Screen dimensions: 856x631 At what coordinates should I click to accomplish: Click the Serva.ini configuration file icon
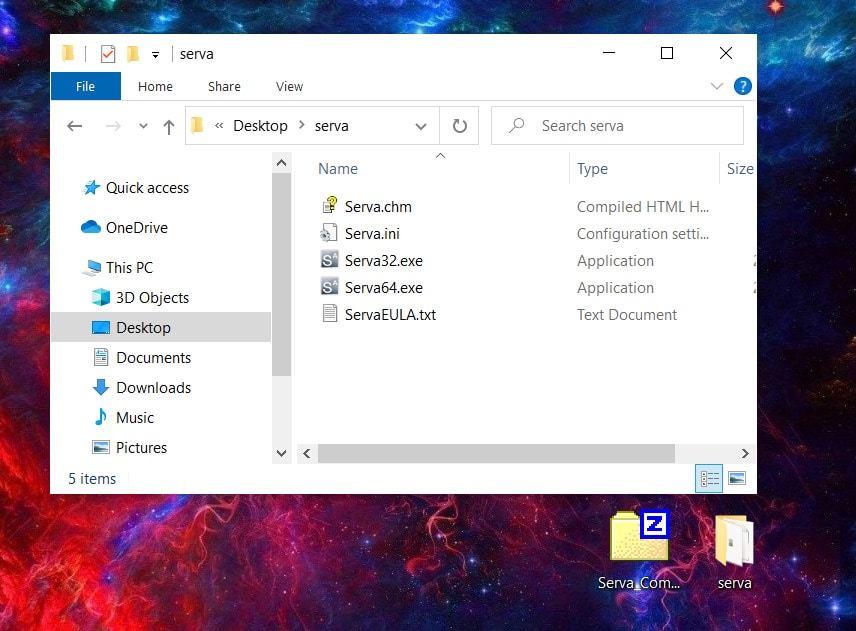click(x=329, y=233)
